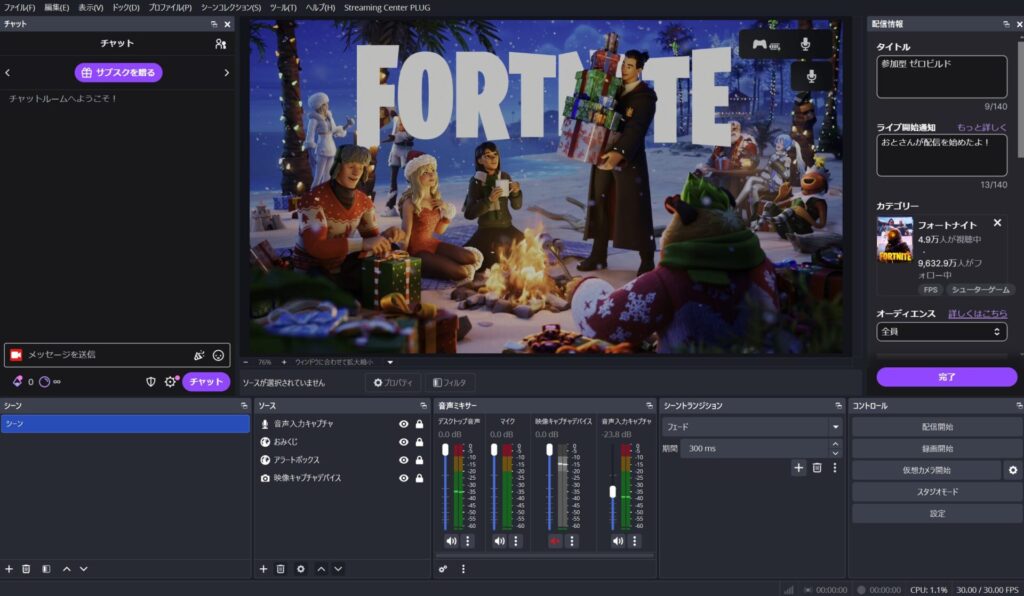Mute the デスクトップ音声 speaker icon
The height and width of the screenshot is (596, 1024).
(450, 541)
